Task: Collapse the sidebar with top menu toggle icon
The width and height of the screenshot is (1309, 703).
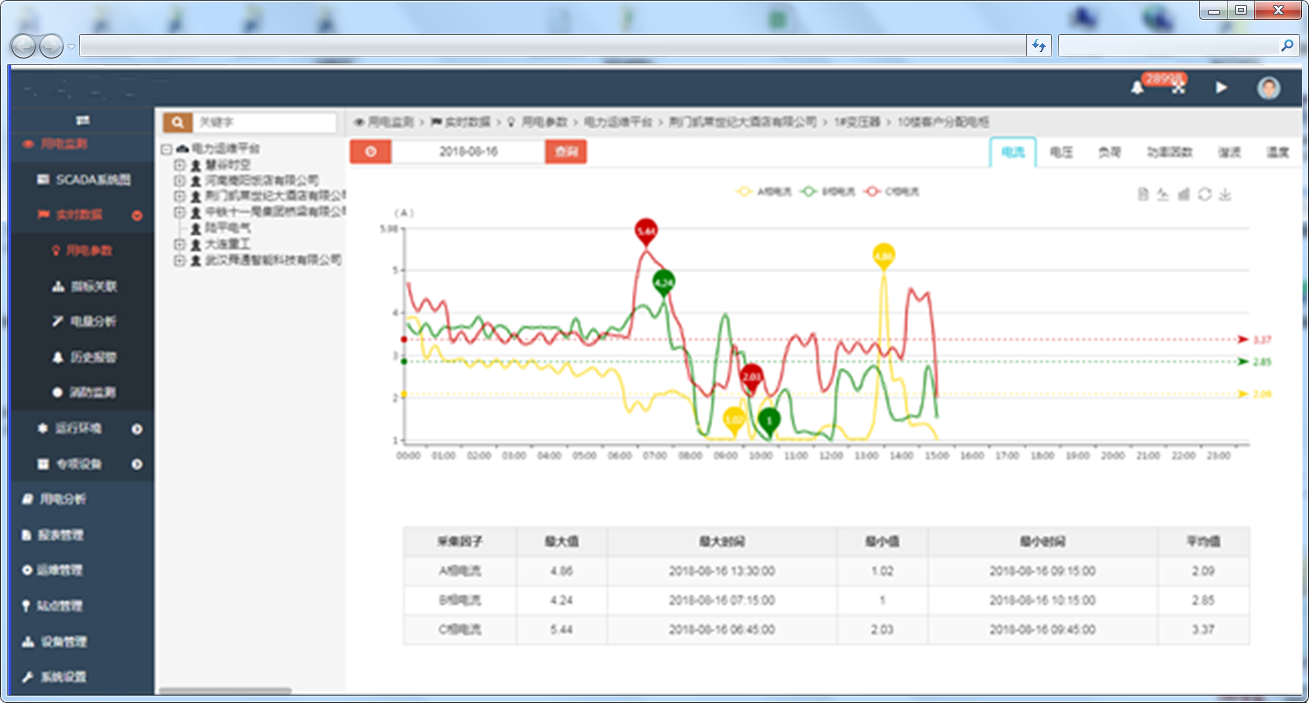Action: [x=83, y=120]
